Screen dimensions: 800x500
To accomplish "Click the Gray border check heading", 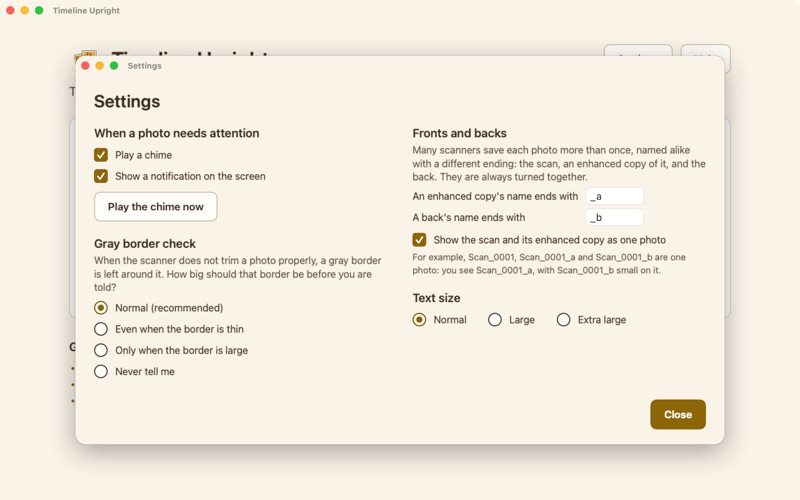I will 145,244.
